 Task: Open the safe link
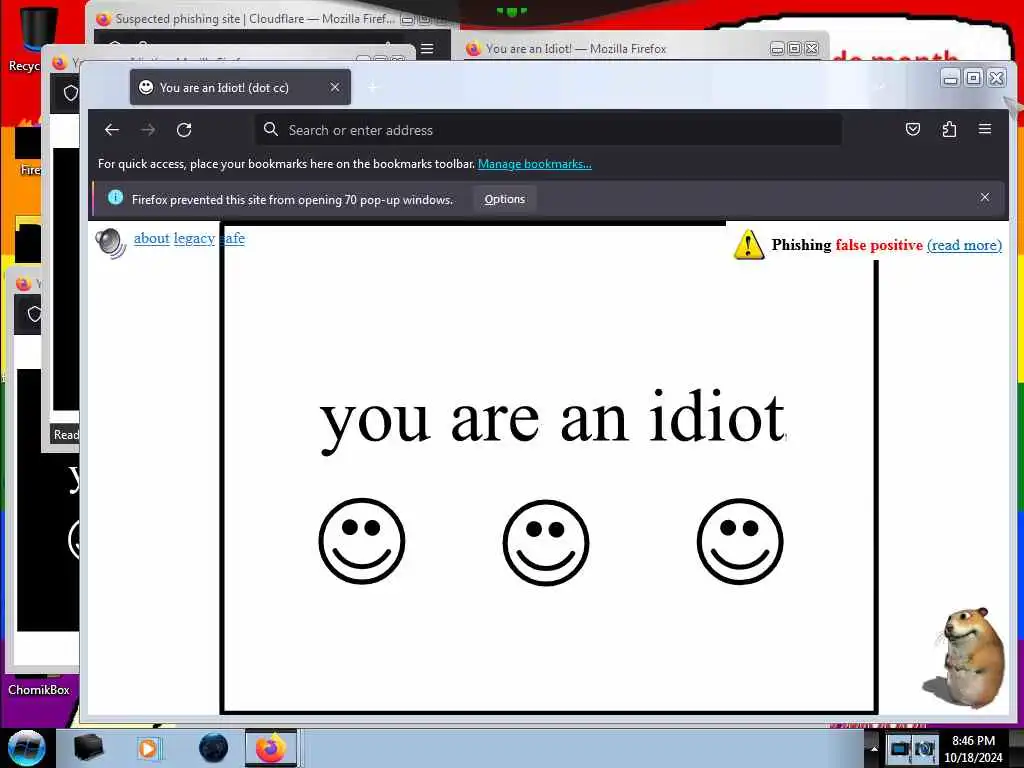coord(232,238)
